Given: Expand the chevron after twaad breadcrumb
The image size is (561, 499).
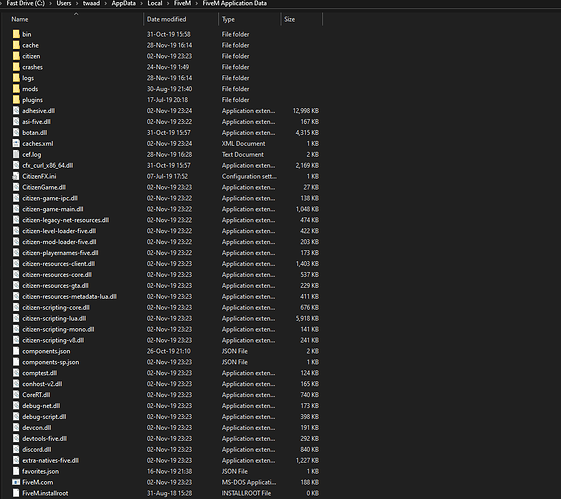Looking at the screenshot, I should point(106,4).
